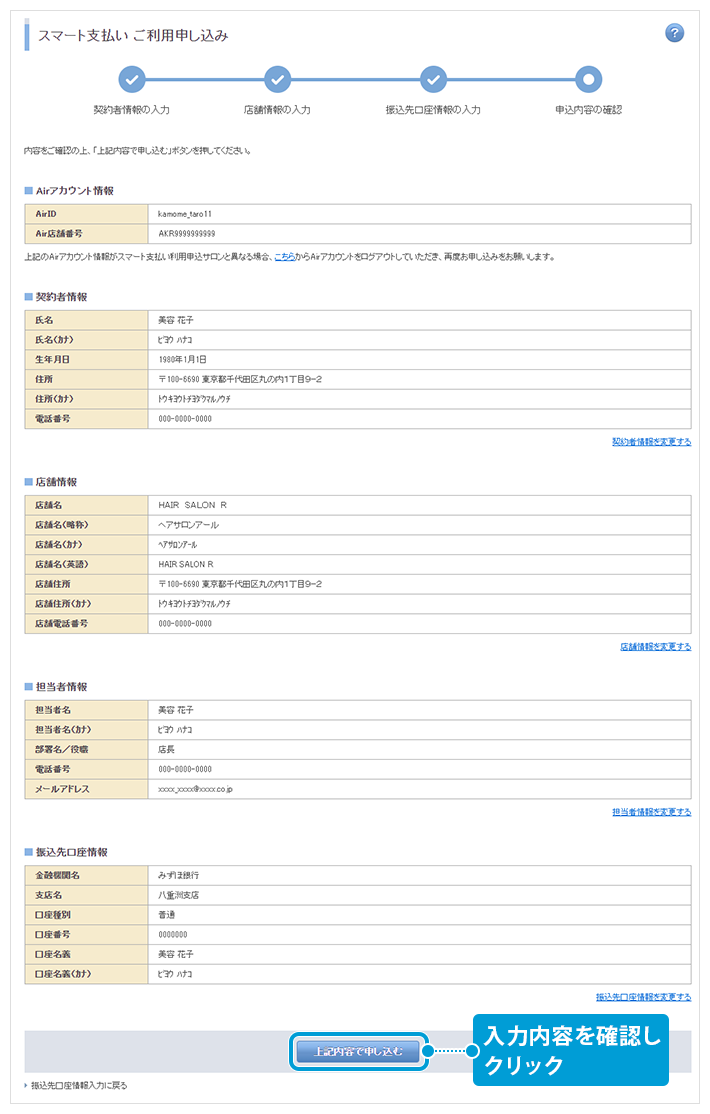Open the 振込先口座情報を変更する link
710x1114 pixels.
643,997
